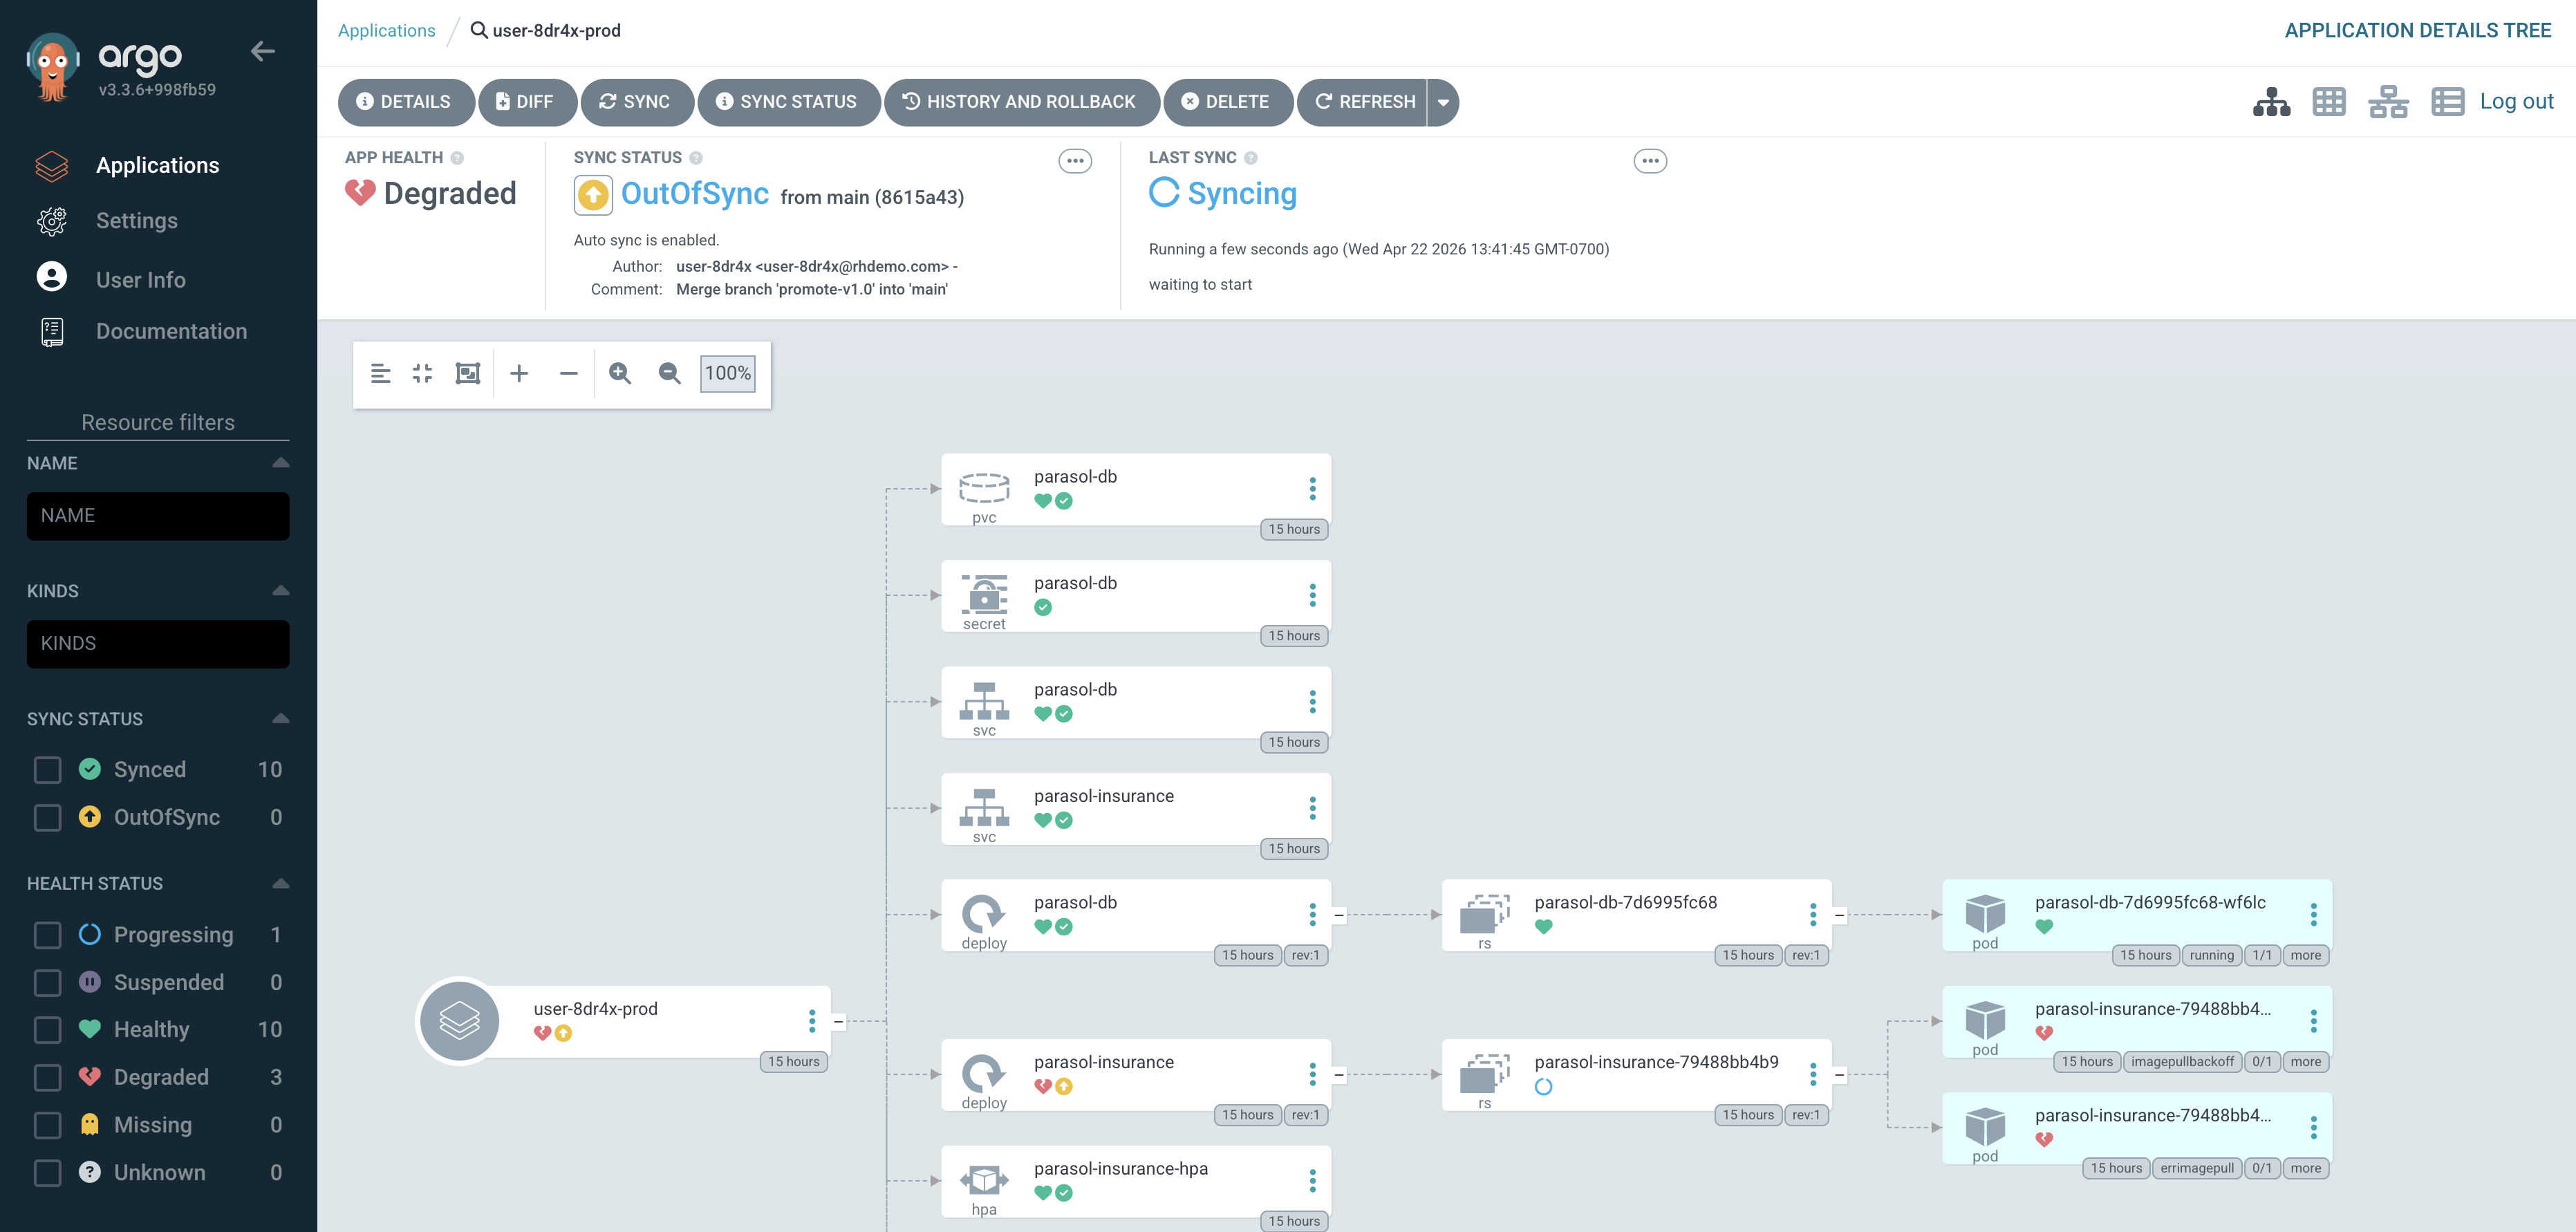Switch to the pods grid view icon
This screenshot has height=1232, width=2576.
[x=2329, y=101]
